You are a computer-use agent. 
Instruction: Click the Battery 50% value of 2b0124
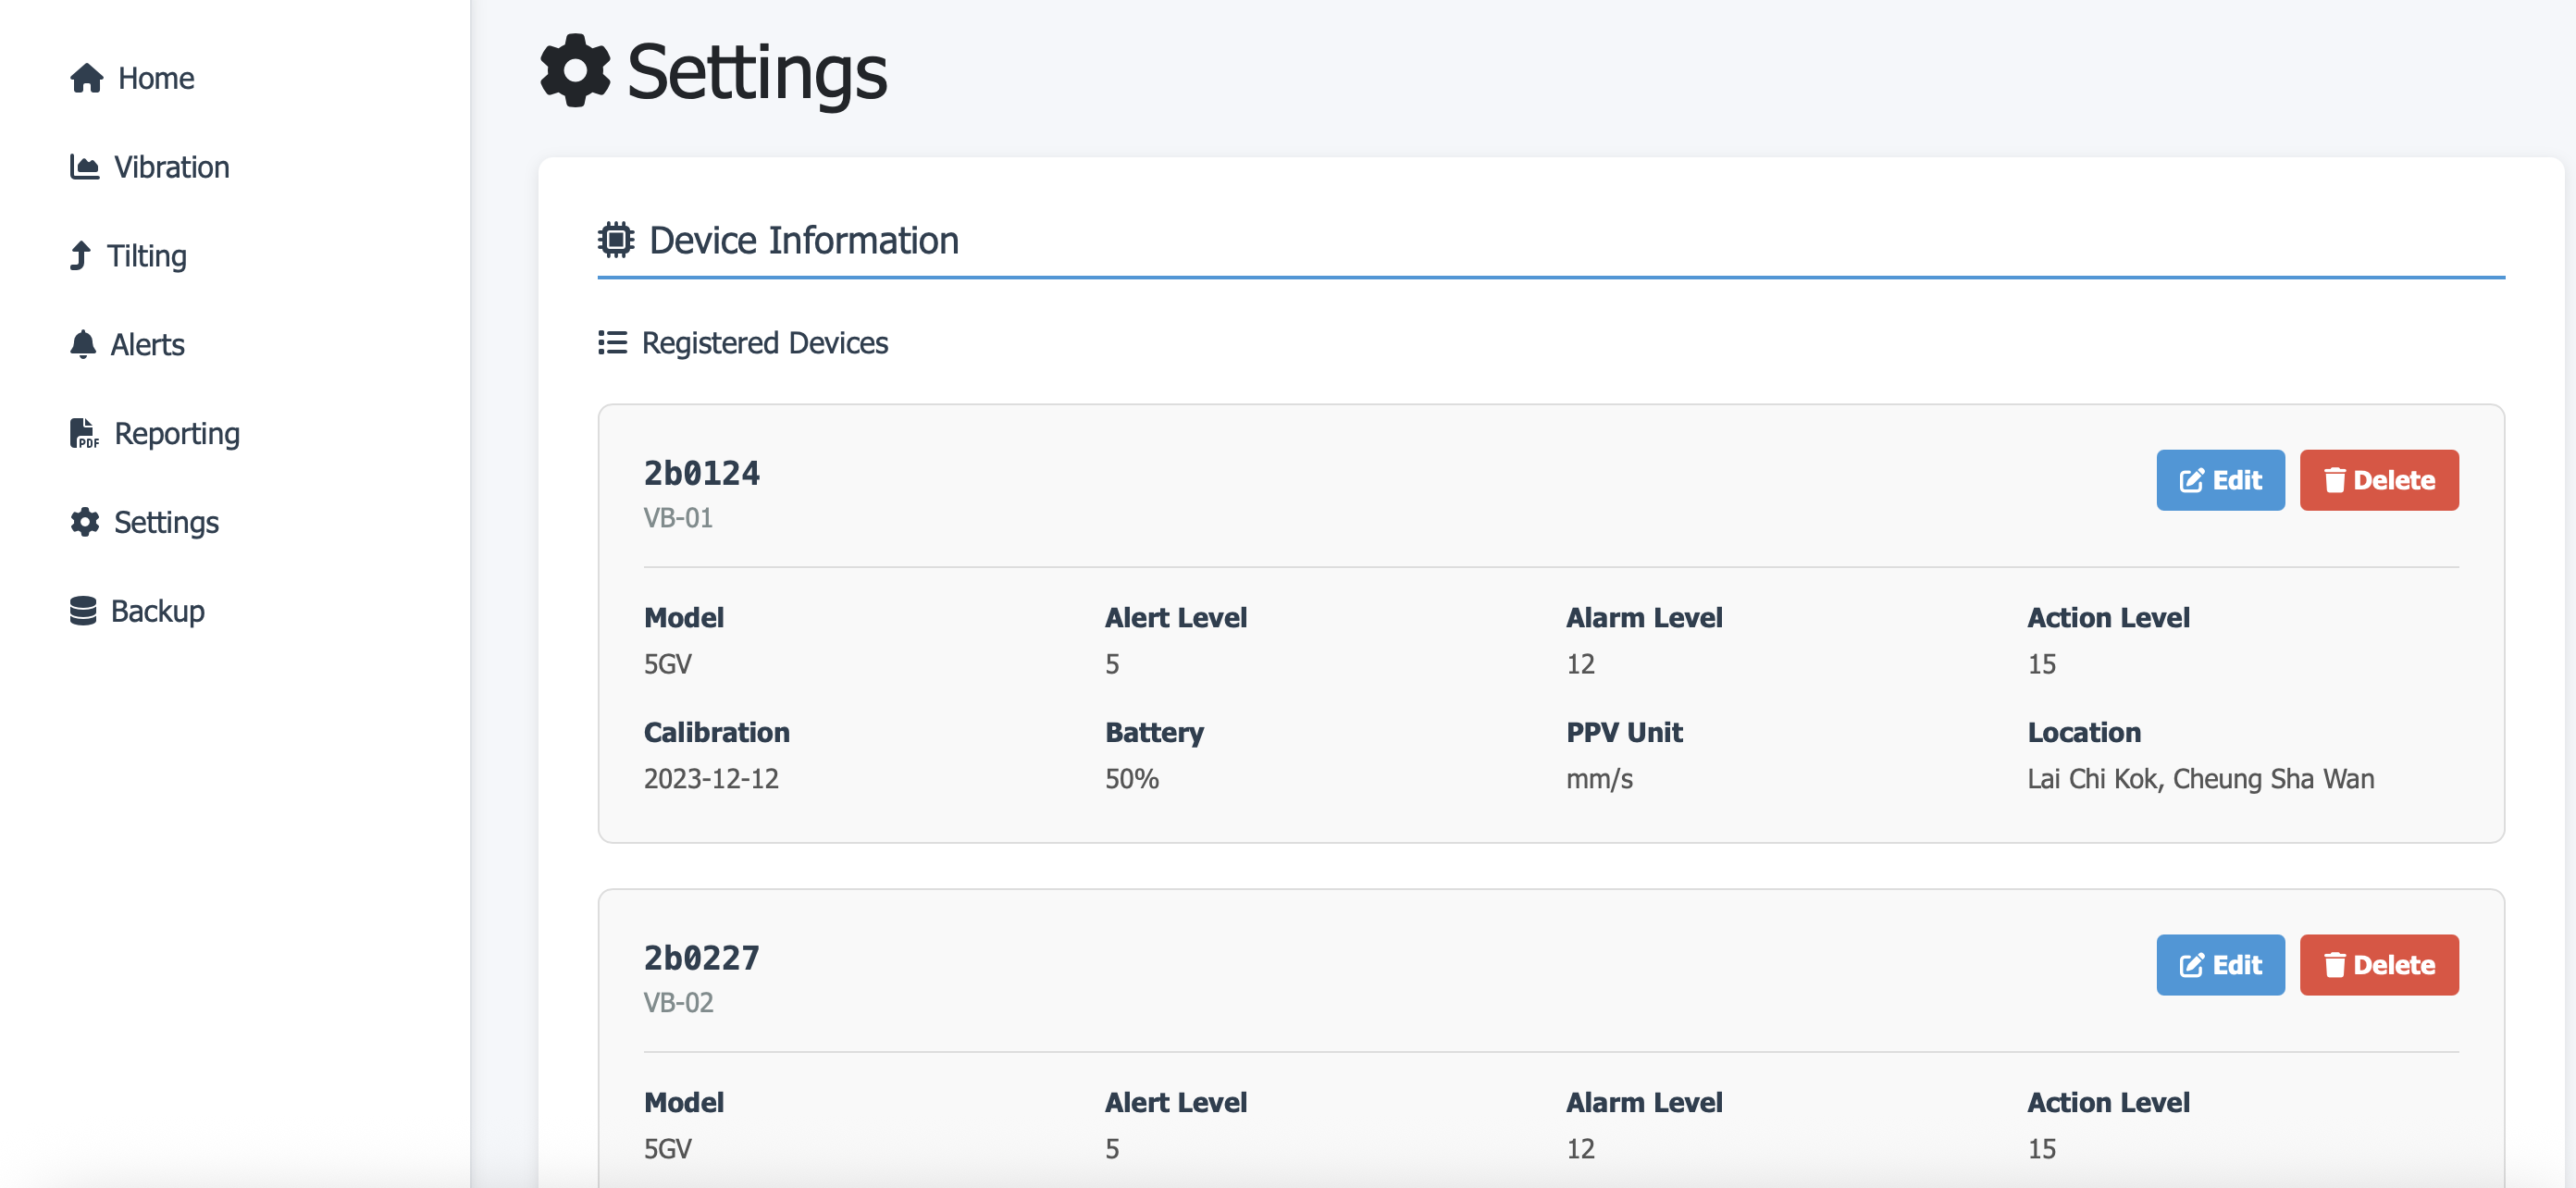coord(1131,779)
